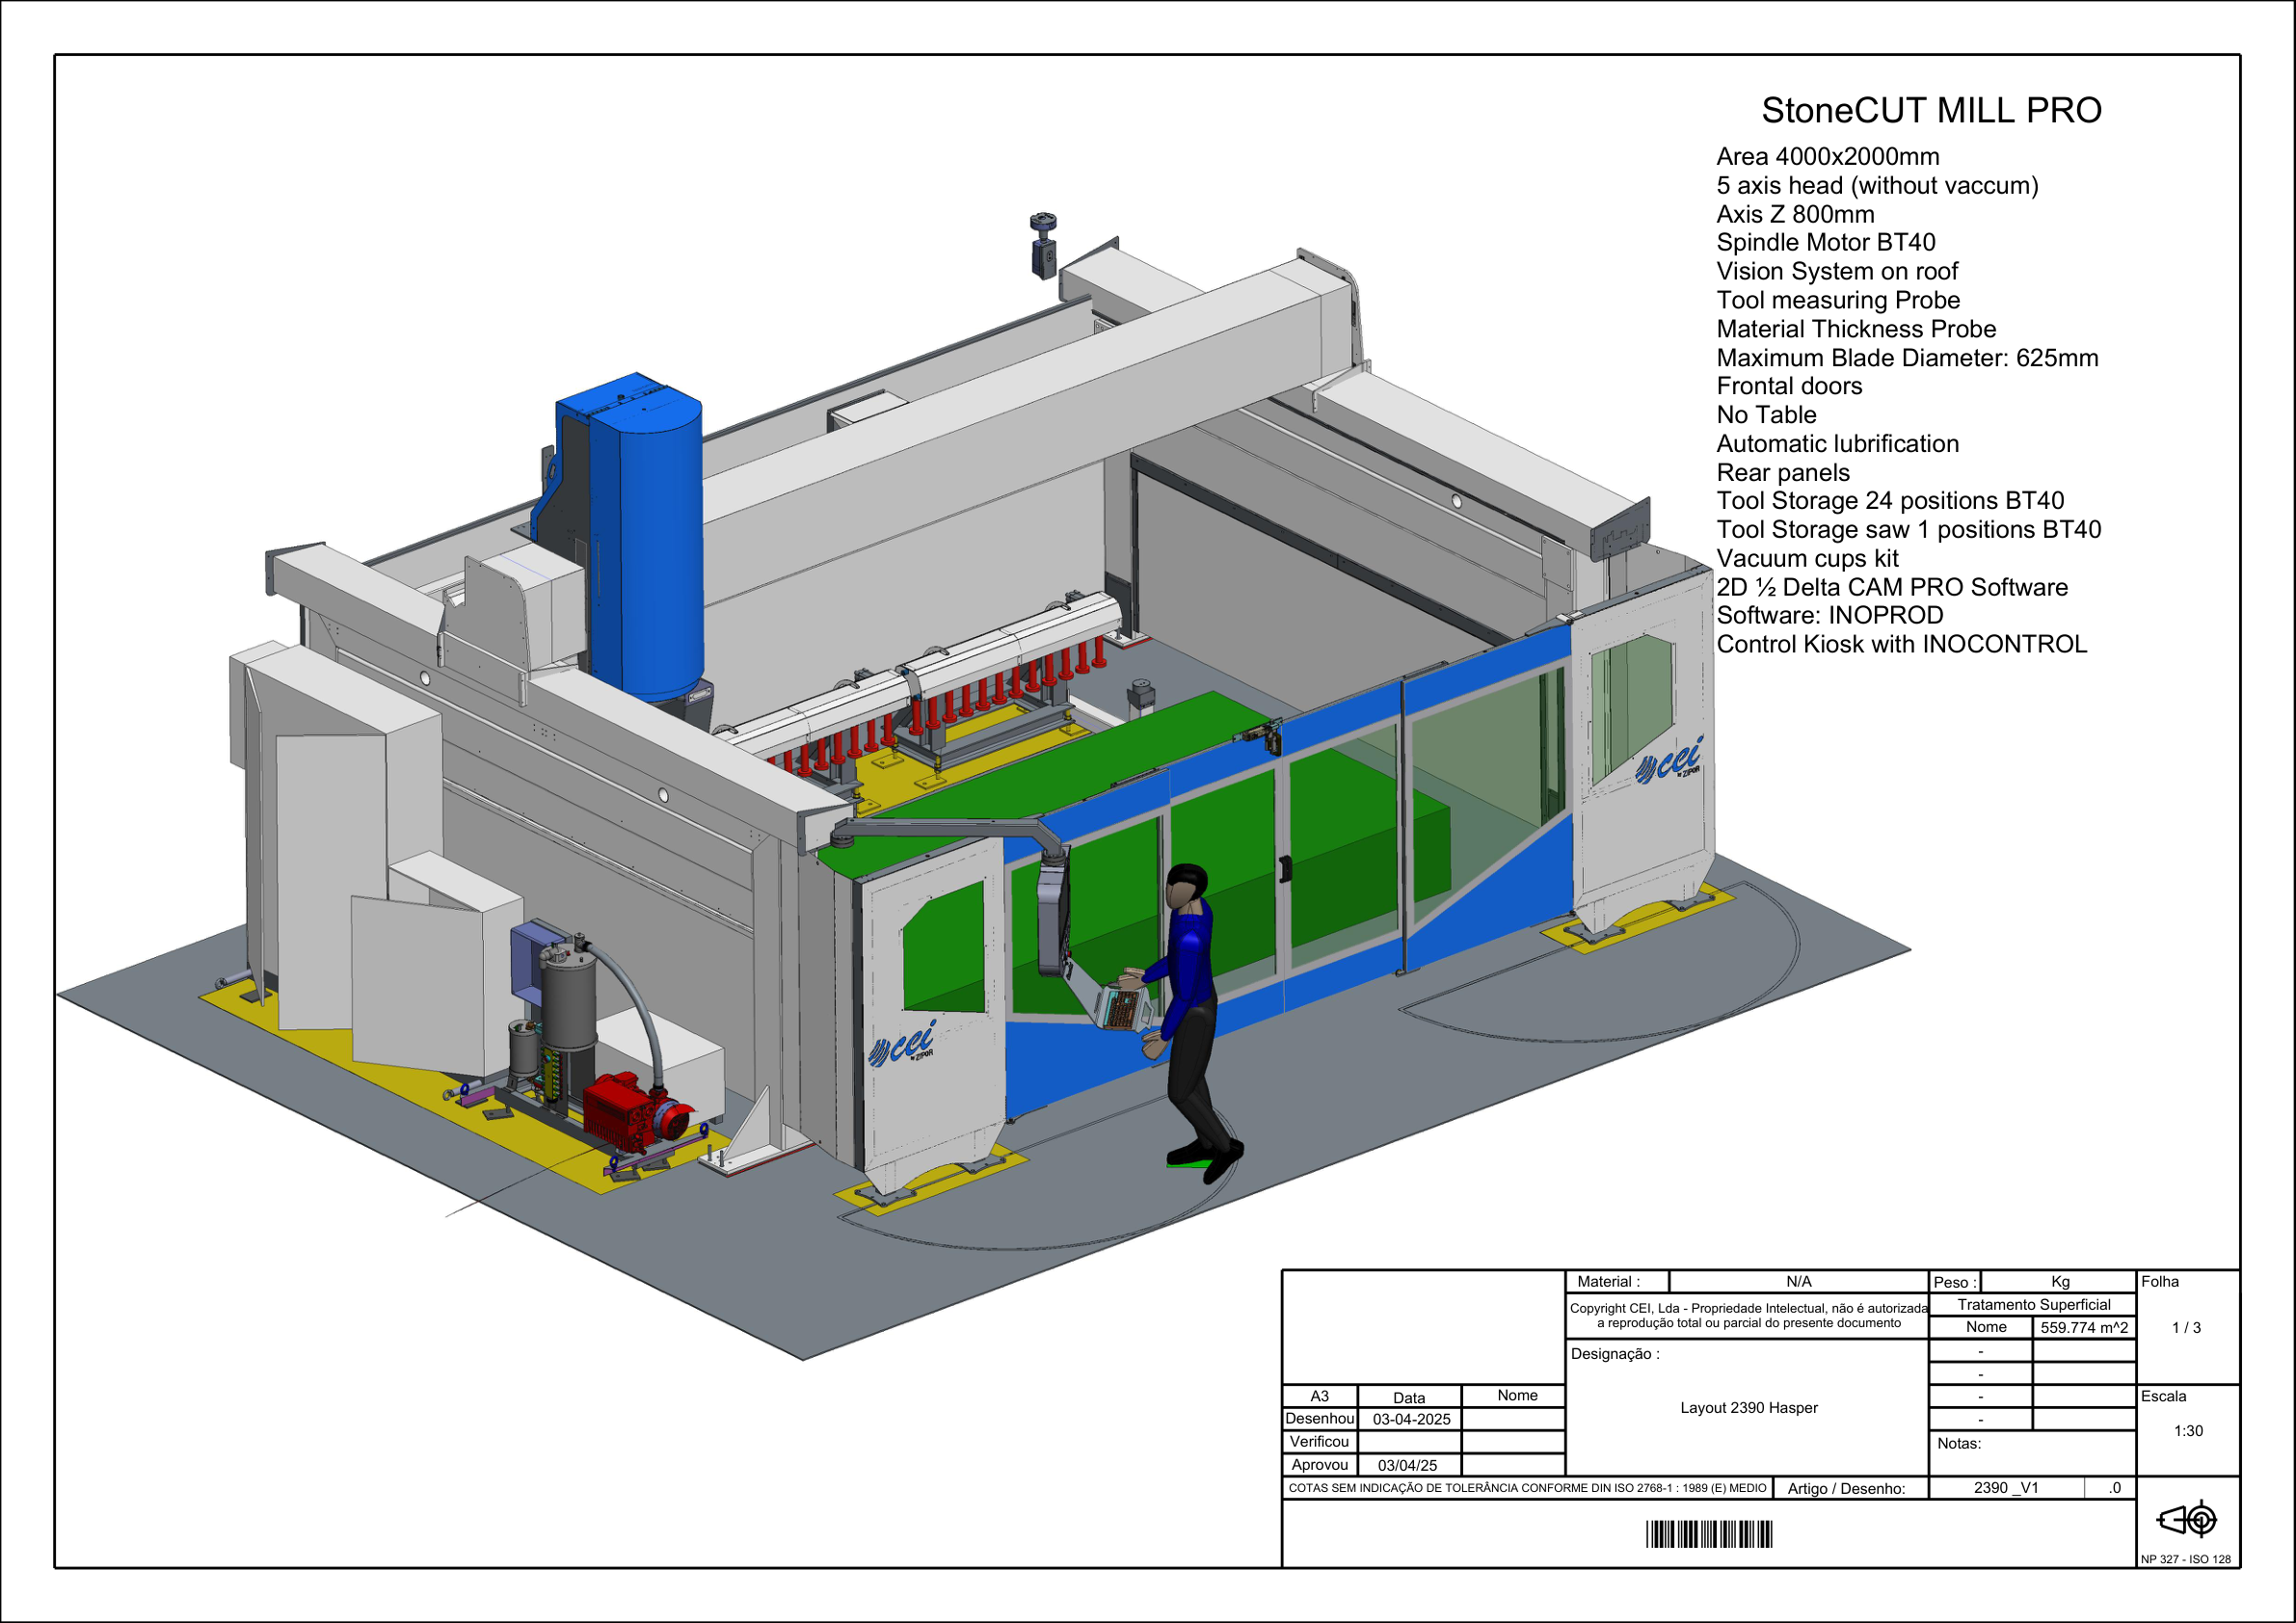Select the 'Axis Z 800mm' text
The width and height of the screenshot is (2296, 1623).
coord(1795,214)
